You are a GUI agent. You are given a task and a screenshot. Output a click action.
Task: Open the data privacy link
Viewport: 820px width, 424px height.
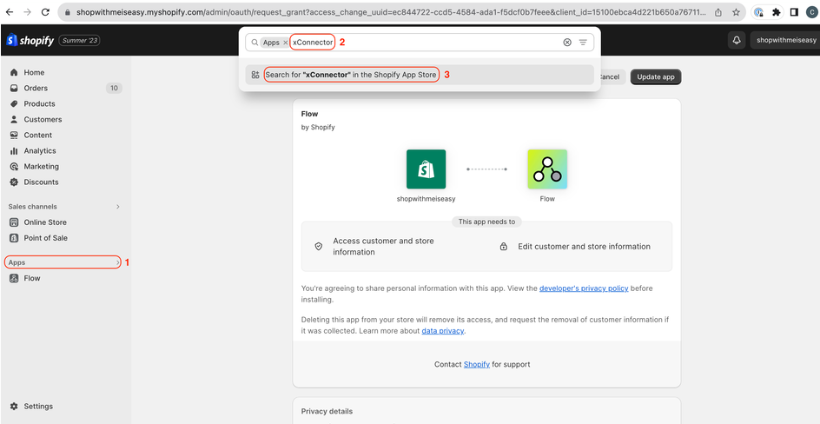(442, 331)
